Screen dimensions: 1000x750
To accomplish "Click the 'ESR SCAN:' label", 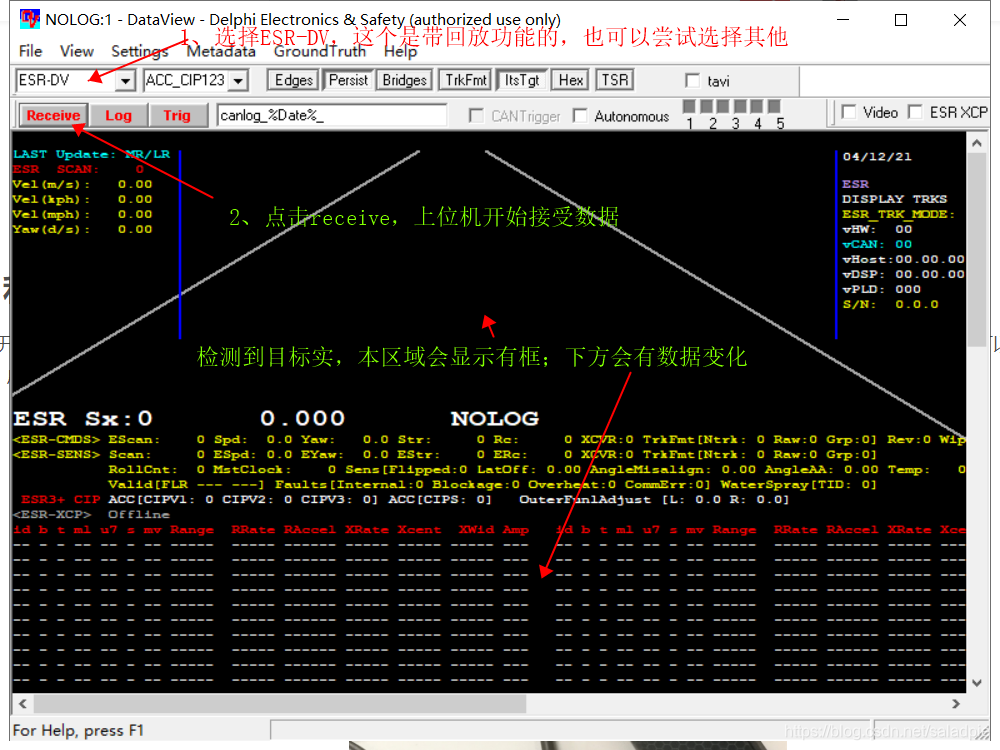I will coord(56,169).
